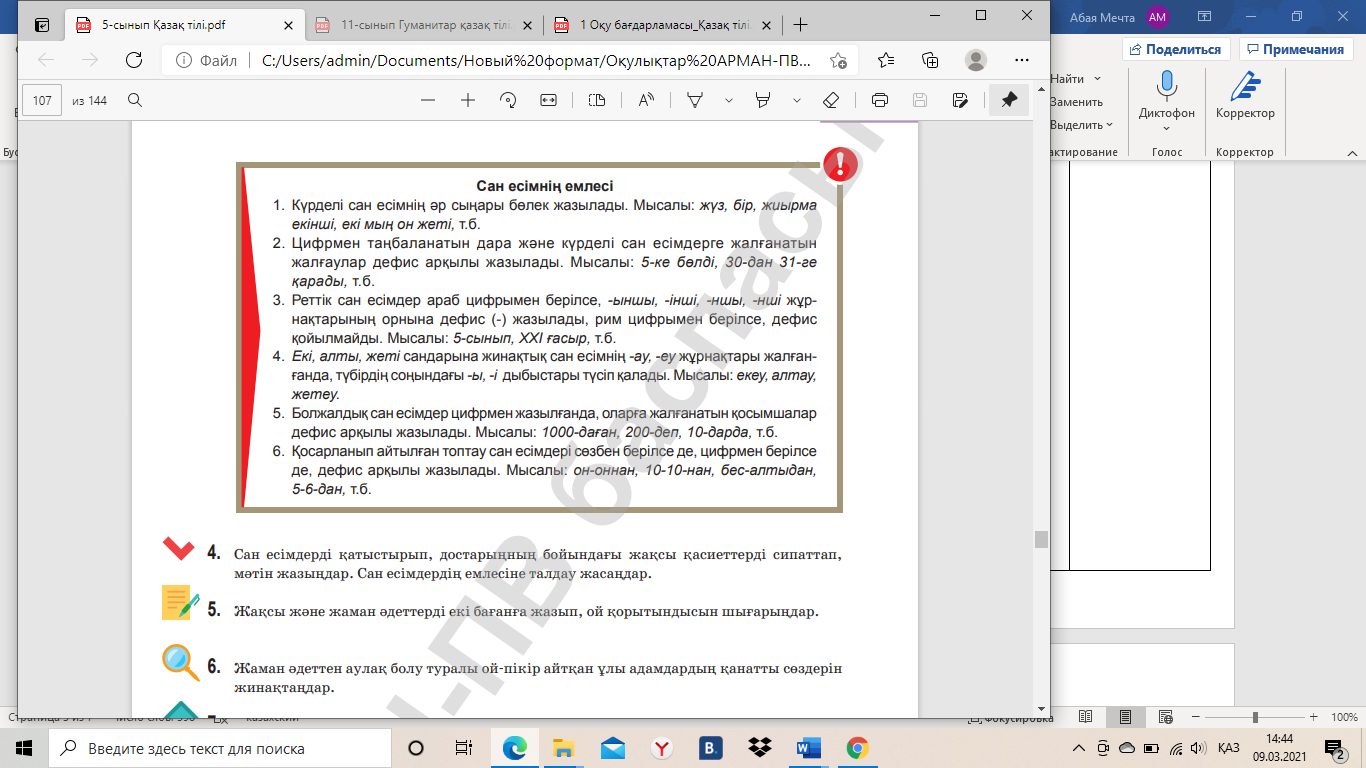This screenshot has height=768, width=1366.
Task: Expand Highlight color options dropdown
Action: click(x=797, y=100)
